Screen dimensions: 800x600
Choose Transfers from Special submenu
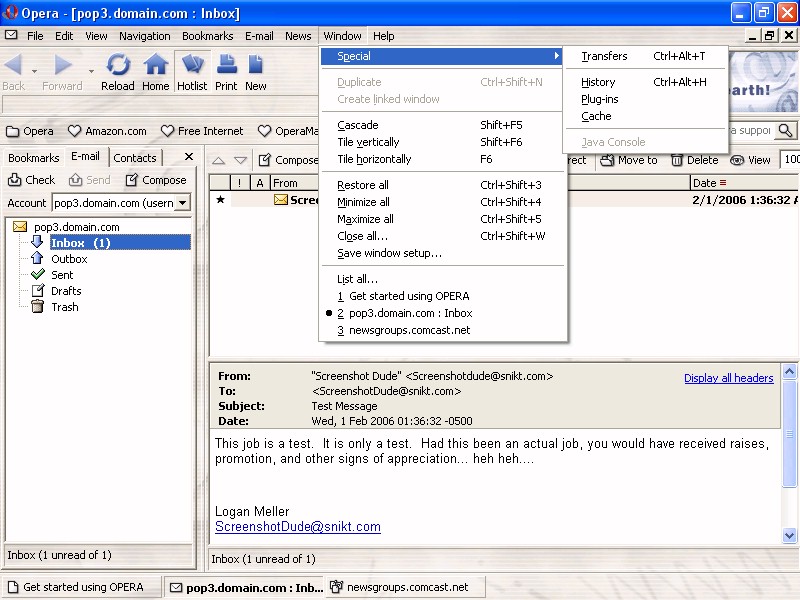tap(604, 56)
